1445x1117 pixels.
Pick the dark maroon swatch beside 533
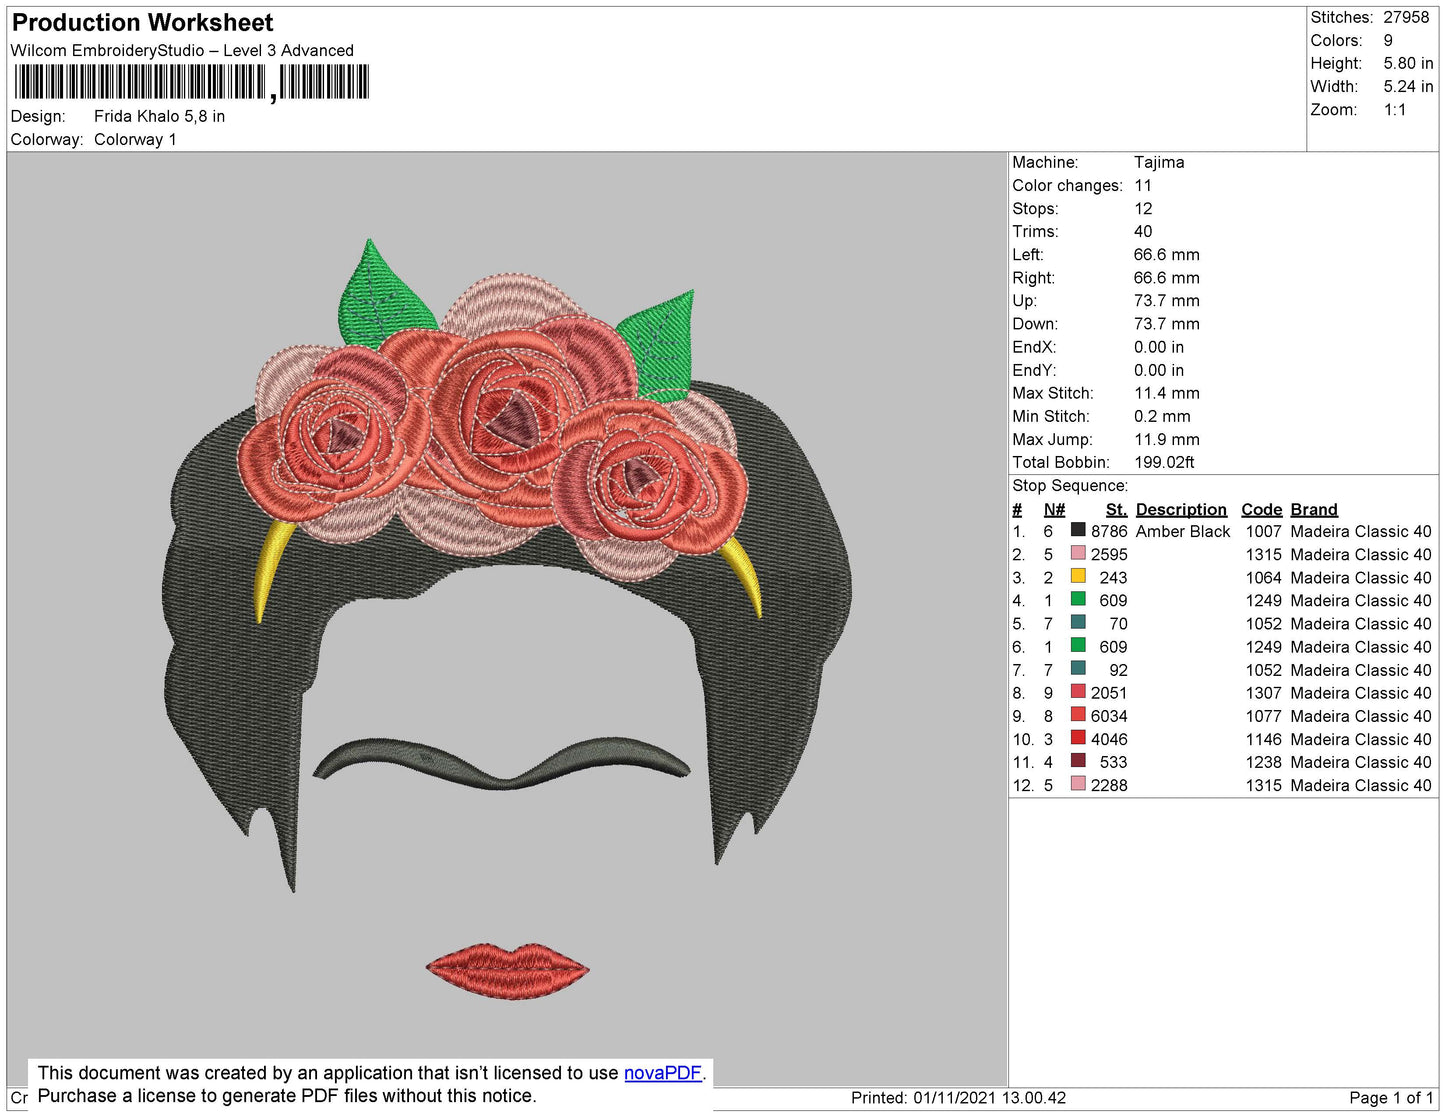[1078, 760]
